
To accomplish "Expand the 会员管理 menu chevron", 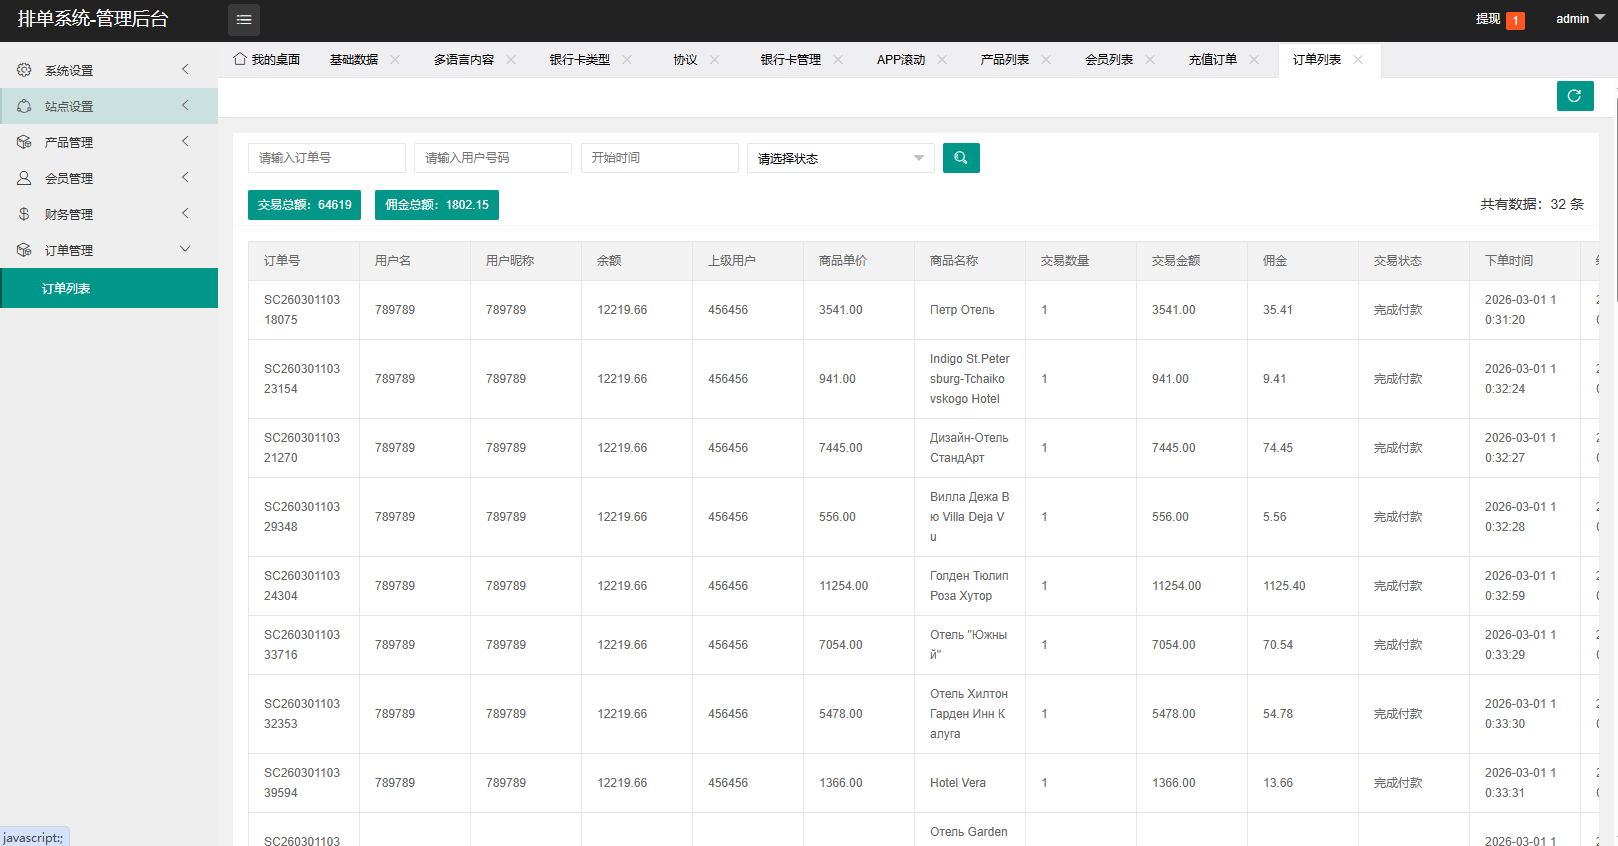I will pos(185,177).
